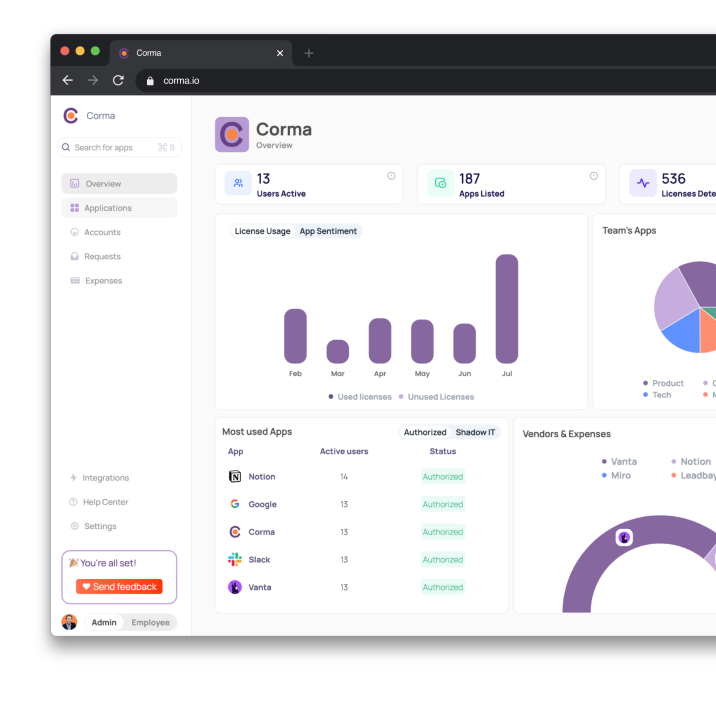Switch Most used Apps to Shadow IT
Screen dimensions: 716x707
(x=475, y=432)
